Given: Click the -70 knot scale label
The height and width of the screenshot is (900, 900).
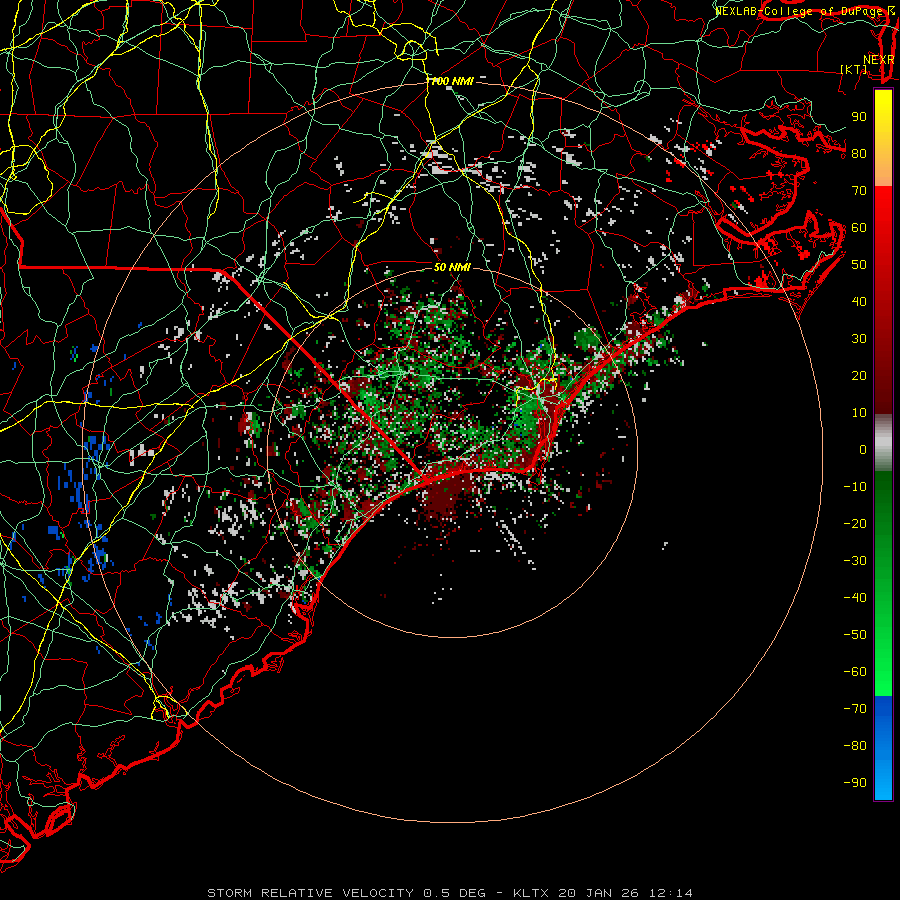Looking at the screenshot, I should point(855,709).
